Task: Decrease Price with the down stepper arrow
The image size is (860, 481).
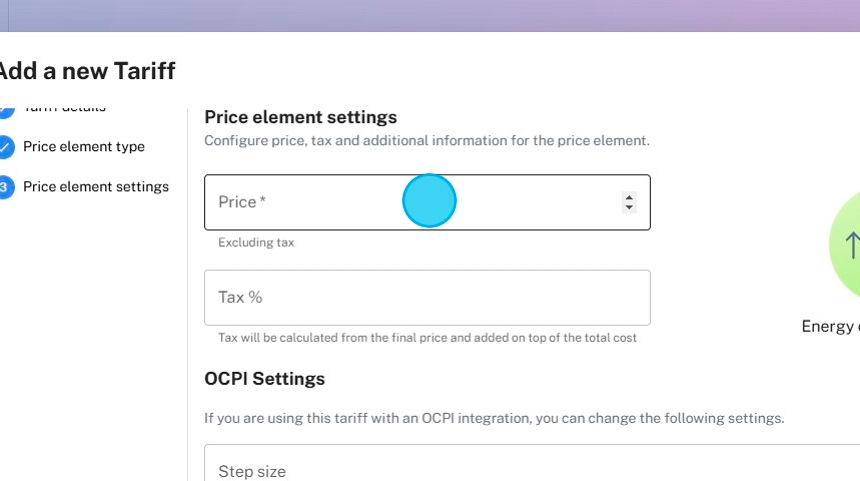Action: [x=629, y=208]
